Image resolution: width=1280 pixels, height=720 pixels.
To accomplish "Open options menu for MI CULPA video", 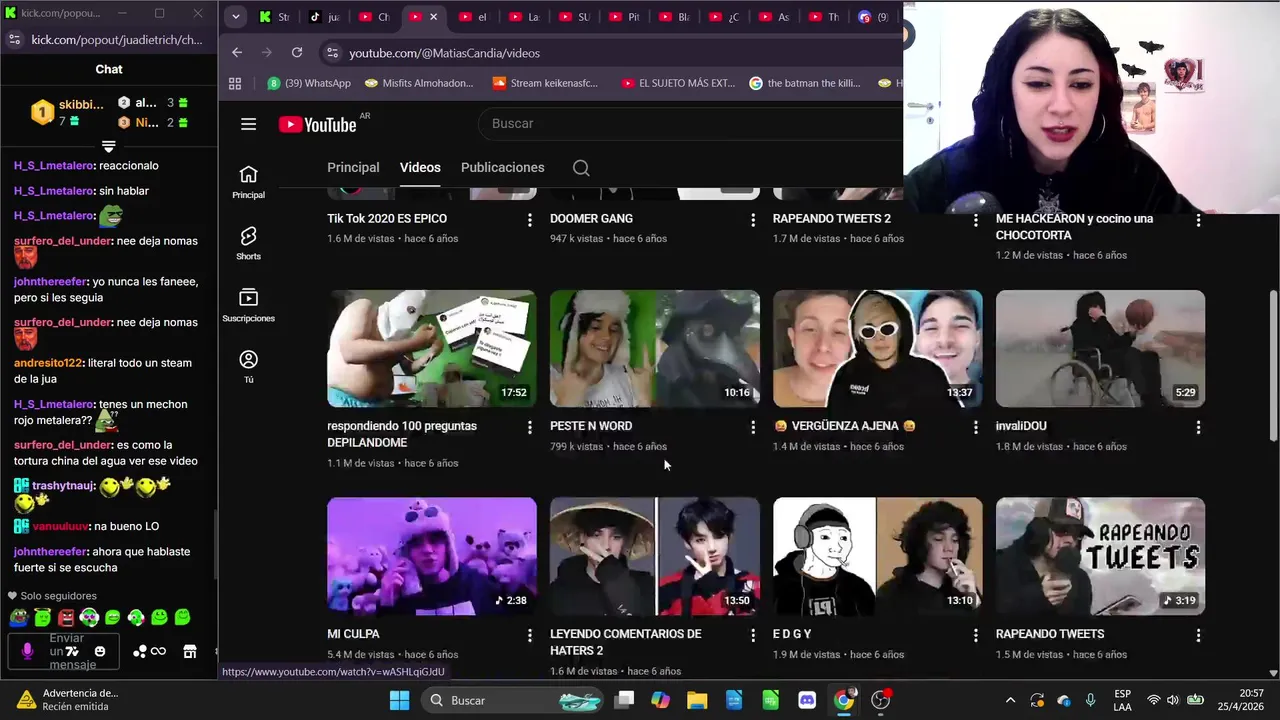I will pyautogui.click(x=530, y=635).
